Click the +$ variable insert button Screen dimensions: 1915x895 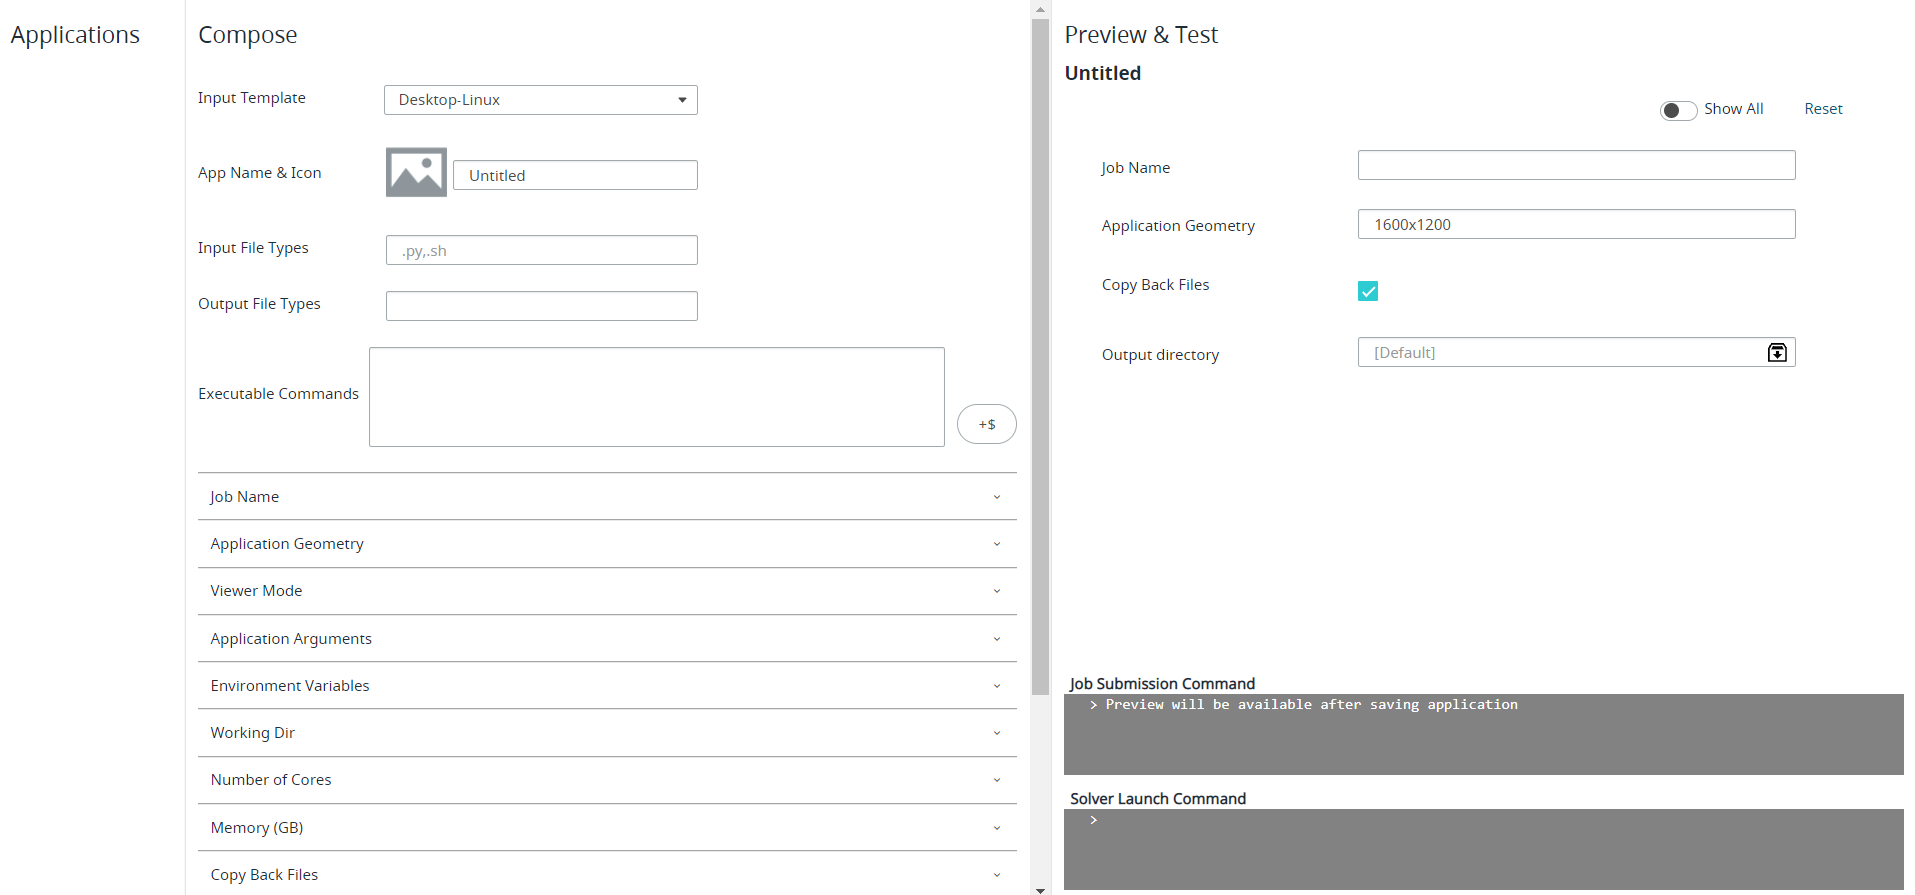987,424
